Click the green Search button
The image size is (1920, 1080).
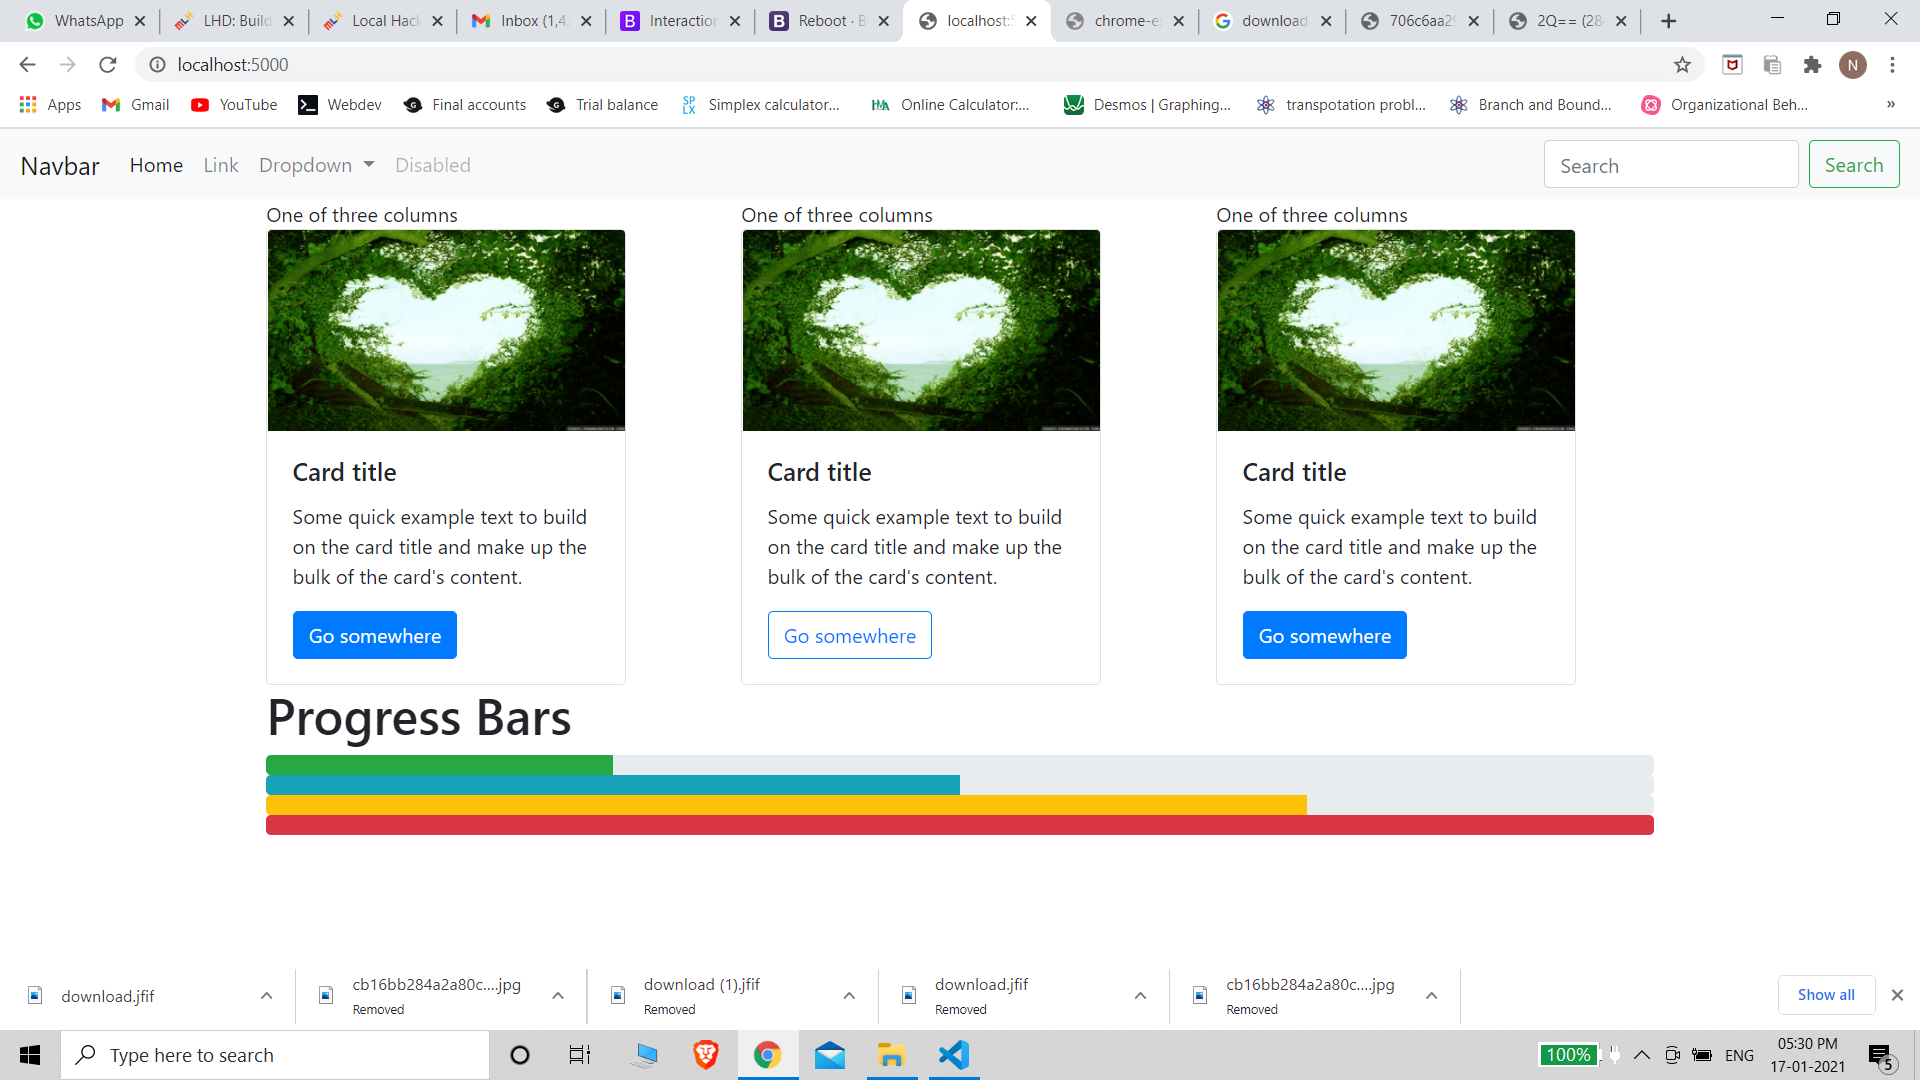click(x=1853, y=165)
